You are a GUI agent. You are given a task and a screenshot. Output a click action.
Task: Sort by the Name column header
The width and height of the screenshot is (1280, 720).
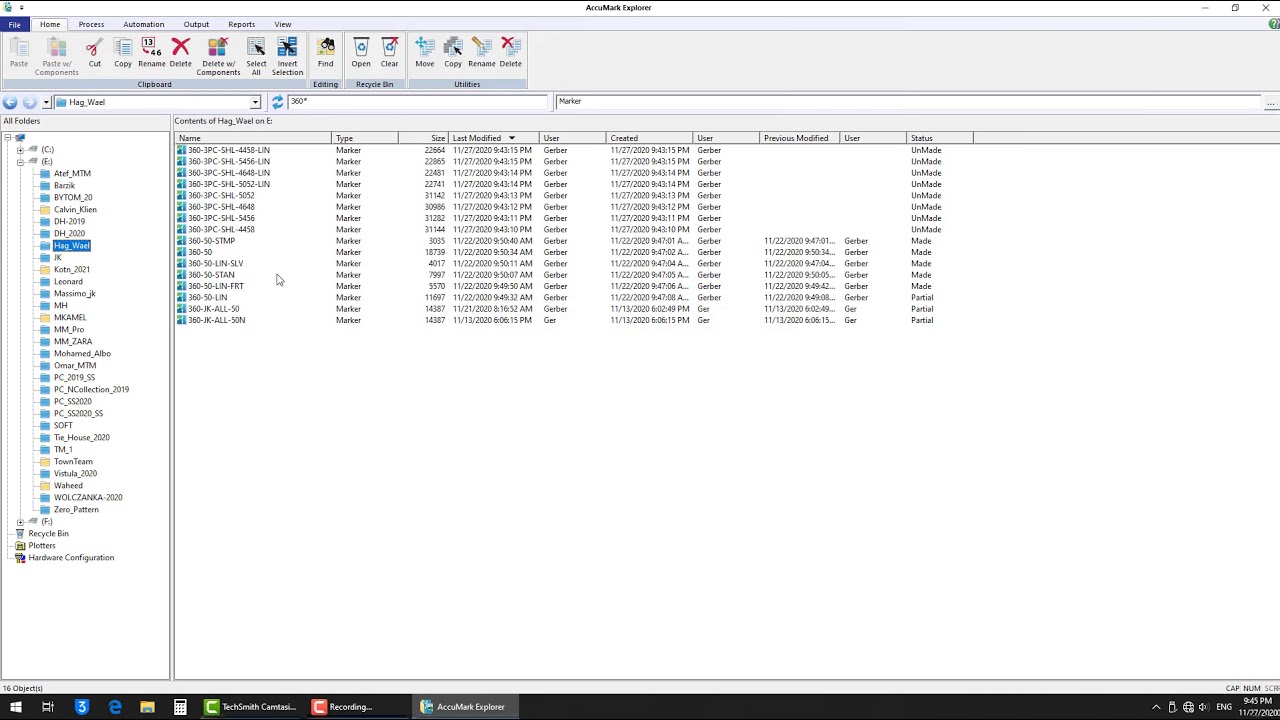pyautogui.click(x=253, y=138)
